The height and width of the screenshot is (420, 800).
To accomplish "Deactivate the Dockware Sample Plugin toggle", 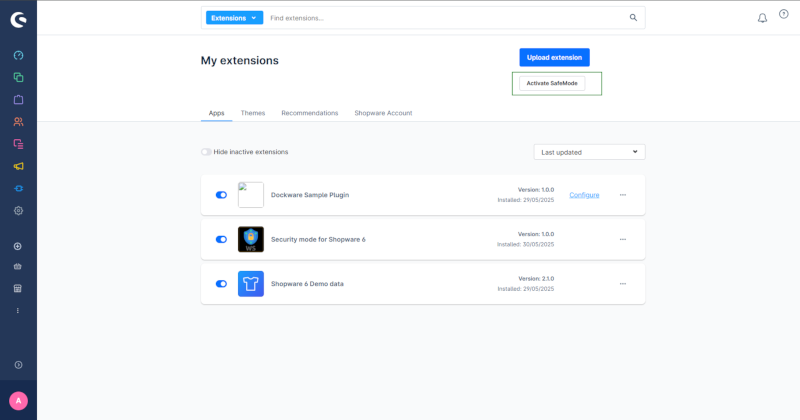I will click(x=221, y=195).
